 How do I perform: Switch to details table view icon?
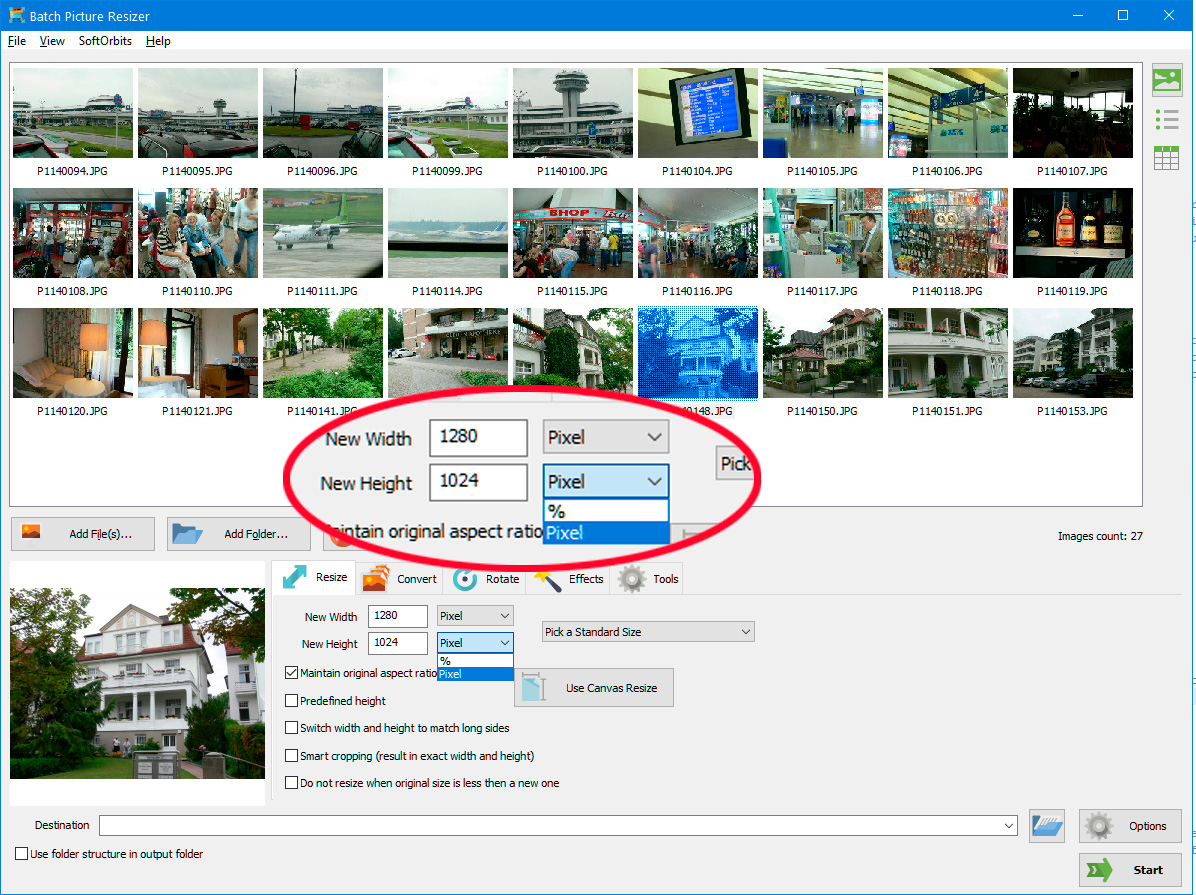tap(1166, 158)
